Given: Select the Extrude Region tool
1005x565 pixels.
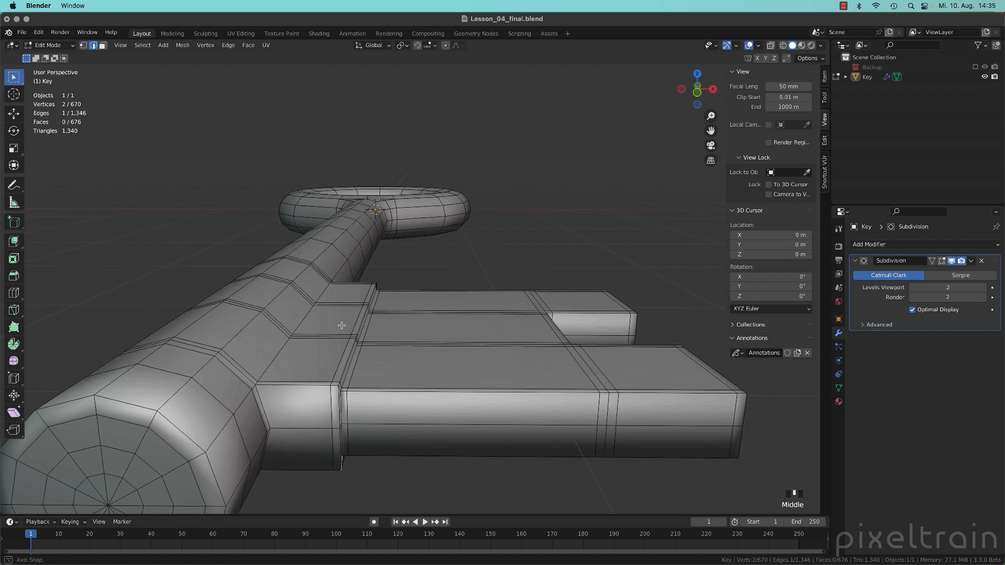Looking at the screenshot, I should tap(13, 242).
